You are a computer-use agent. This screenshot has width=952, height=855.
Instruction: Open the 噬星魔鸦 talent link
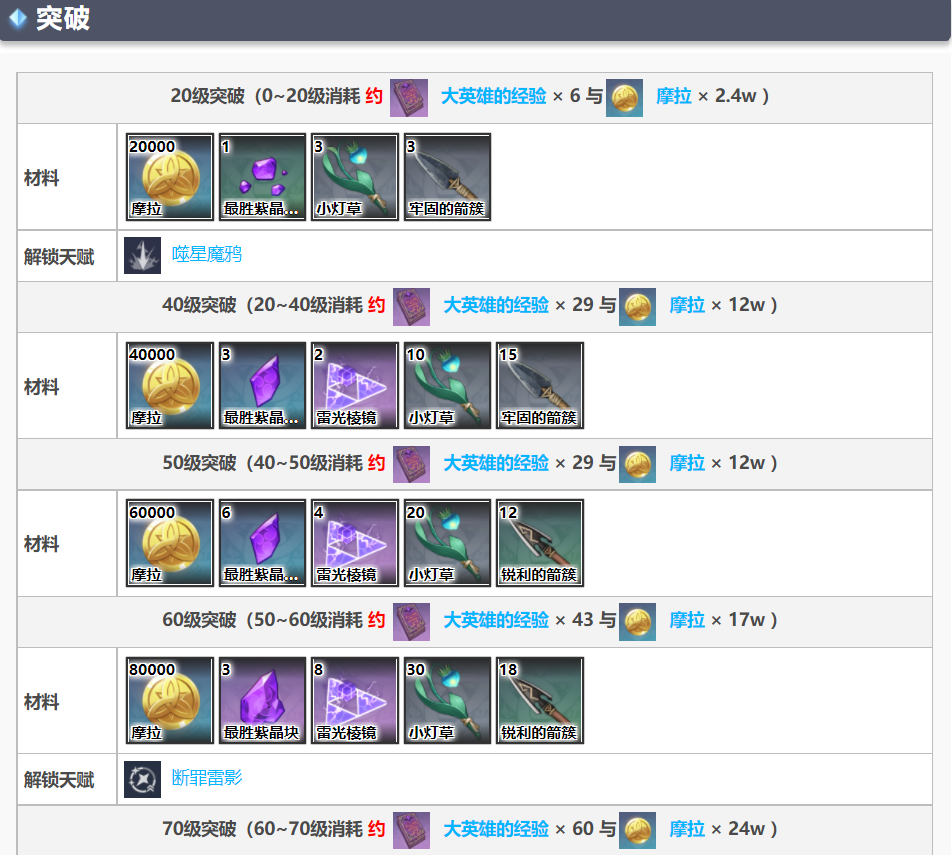coord(206,254)
